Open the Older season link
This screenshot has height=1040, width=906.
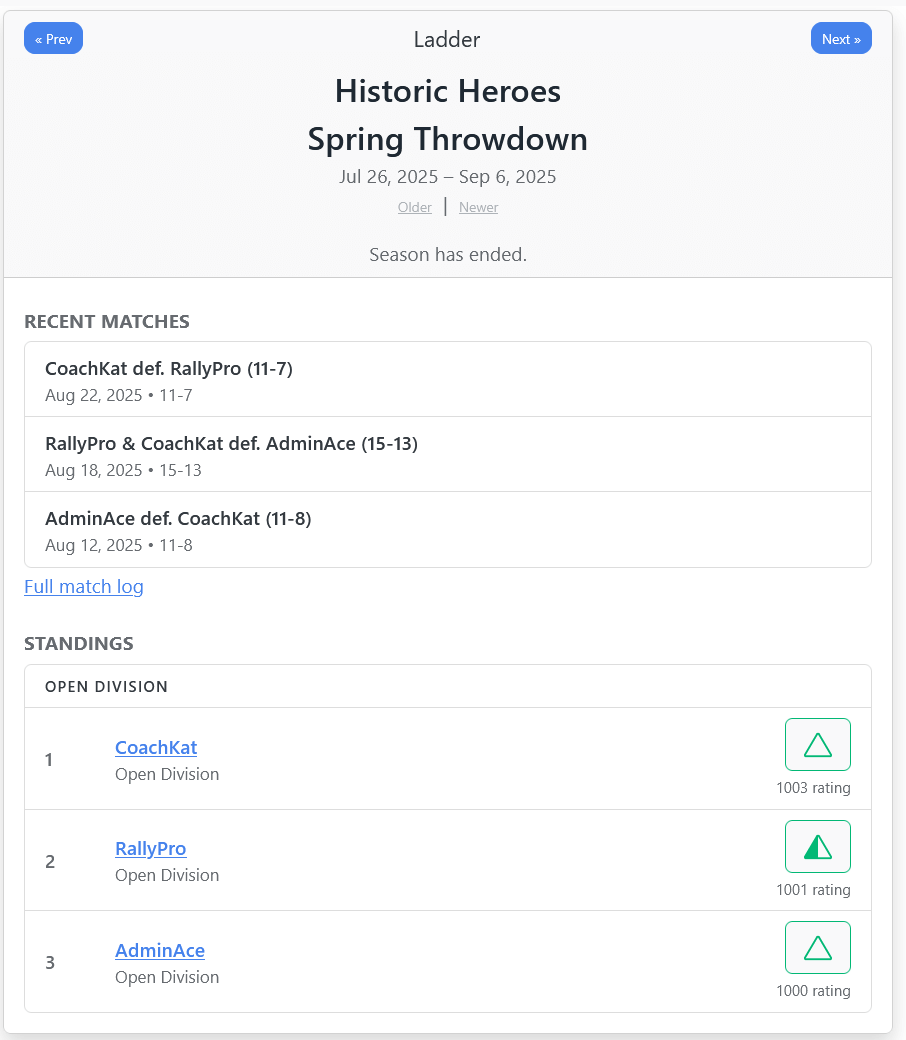(415, 208)
